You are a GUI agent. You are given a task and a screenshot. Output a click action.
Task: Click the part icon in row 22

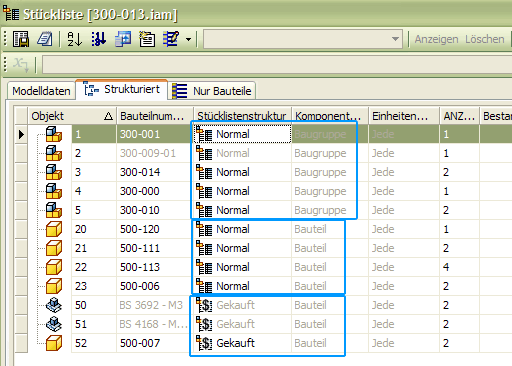coord(54,267)
